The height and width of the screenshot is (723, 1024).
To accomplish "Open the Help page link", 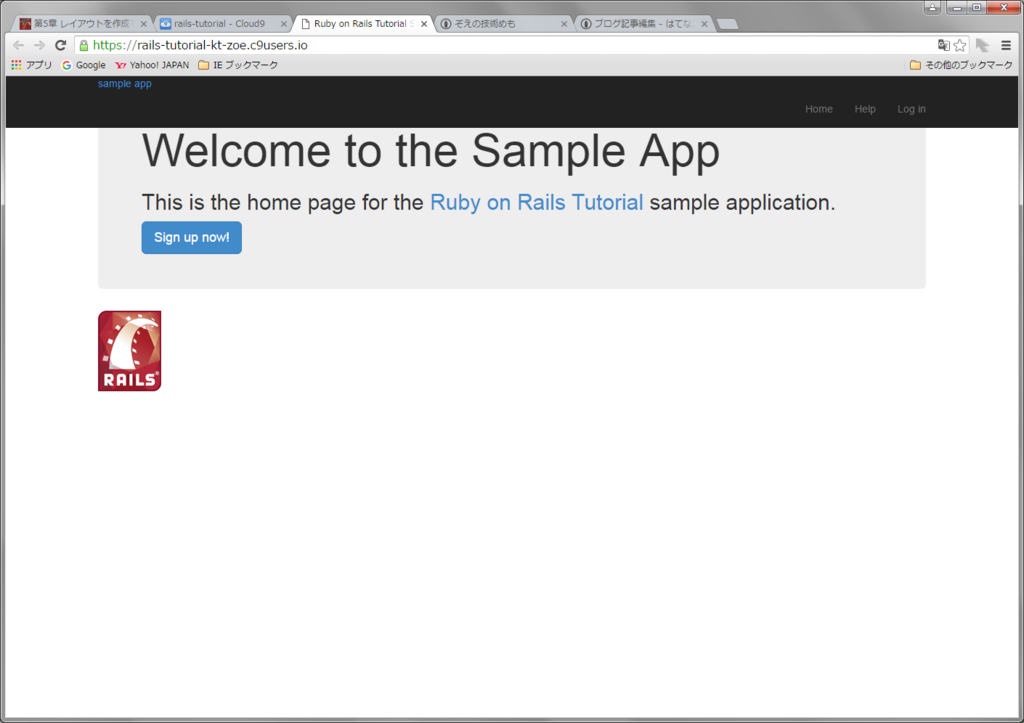I will pyautogui.click(x=865, y=109).
